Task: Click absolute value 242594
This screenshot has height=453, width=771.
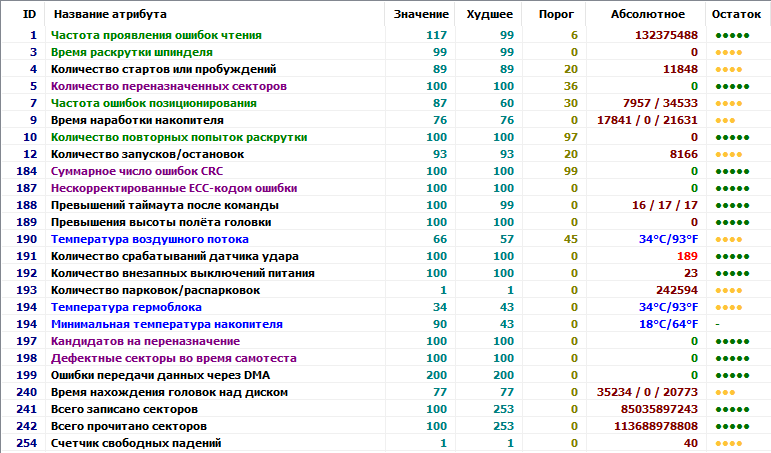Action: [x=677, y=290]
